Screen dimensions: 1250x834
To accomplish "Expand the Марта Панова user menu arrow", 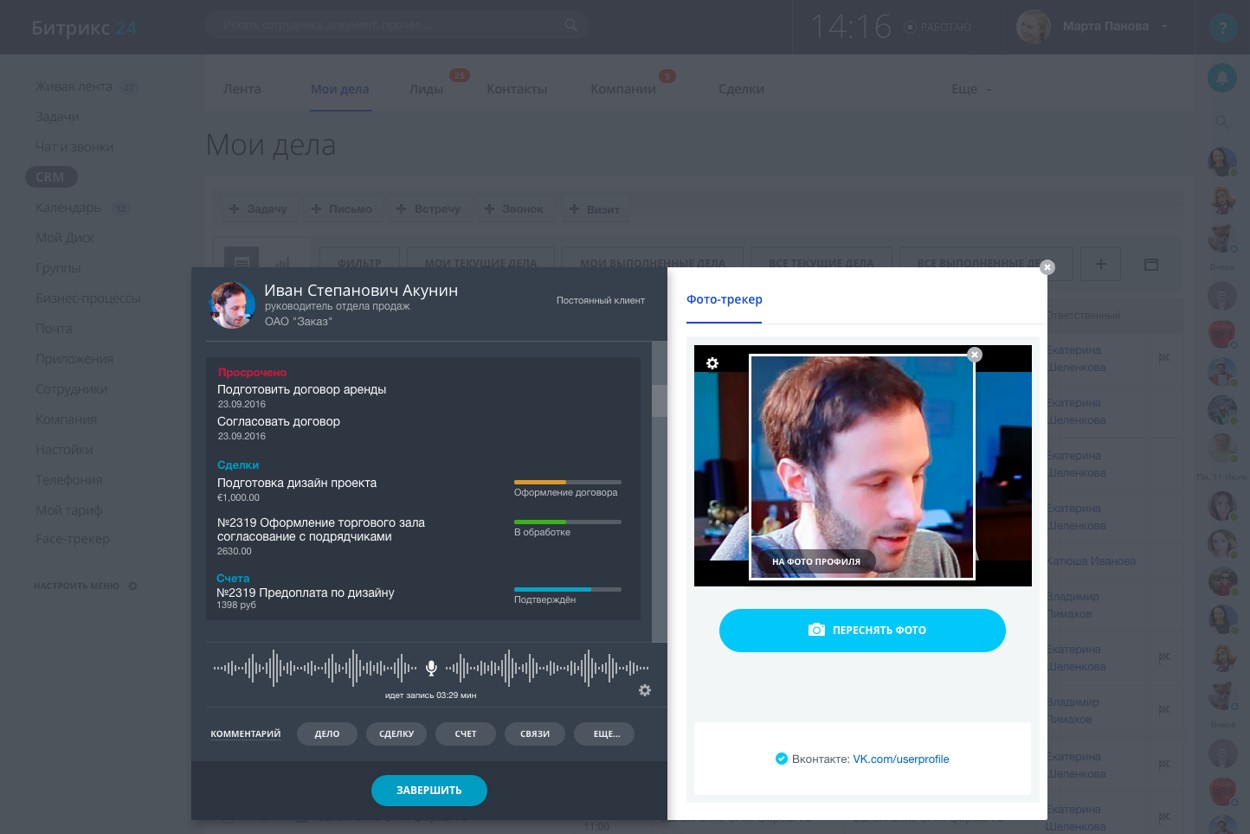I will [1165, 27].
